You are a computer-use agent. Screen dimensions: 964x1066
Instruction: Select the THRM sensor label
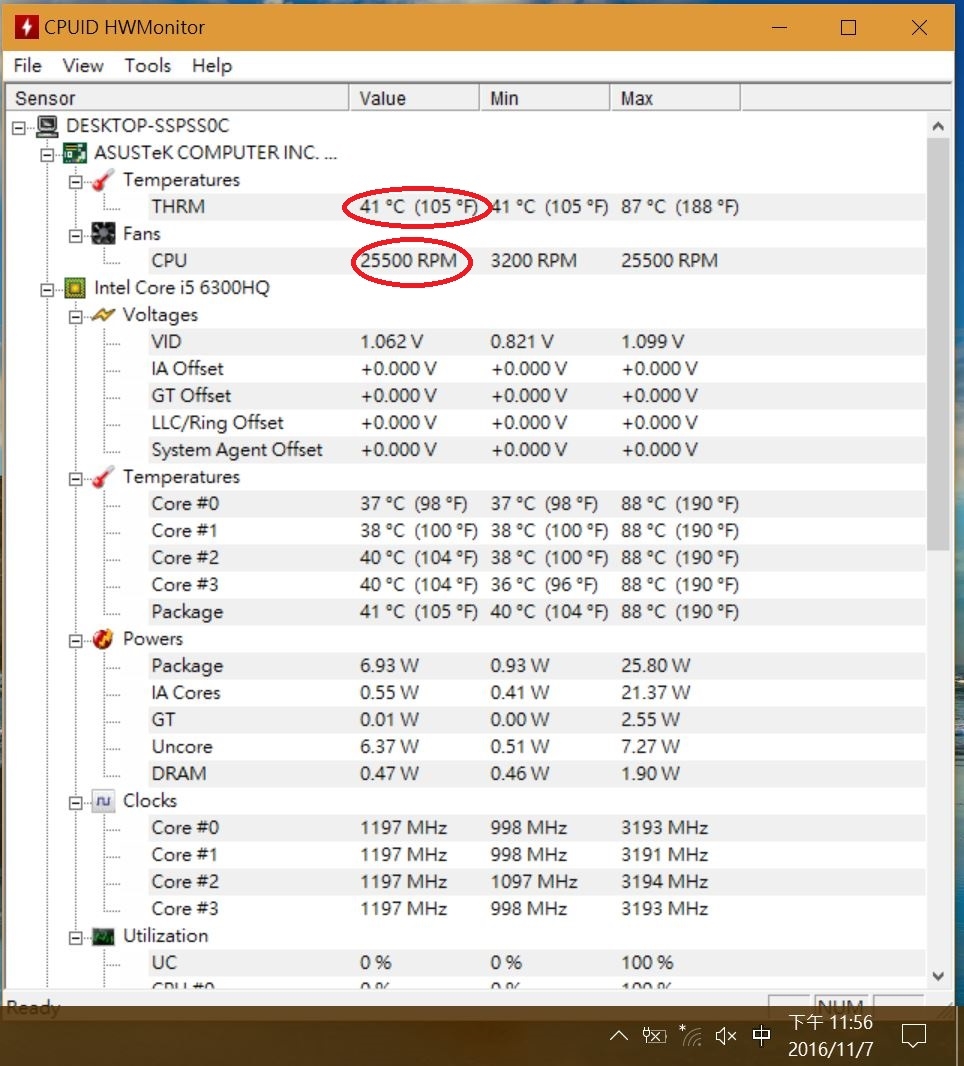178,207
